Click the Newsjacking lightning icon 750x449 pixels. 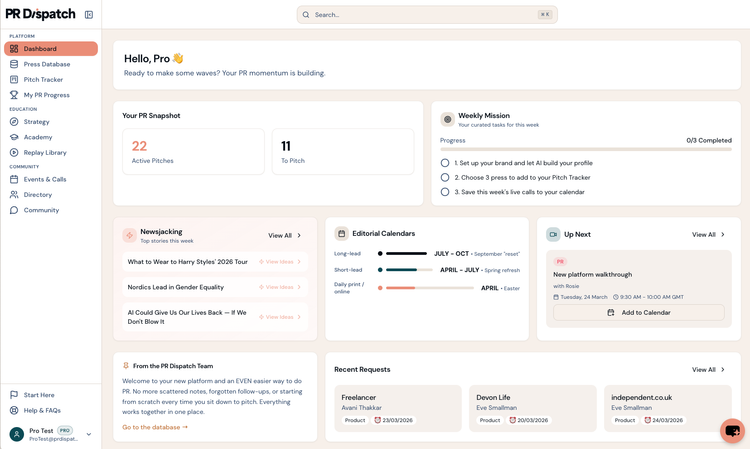coord(129,235)
